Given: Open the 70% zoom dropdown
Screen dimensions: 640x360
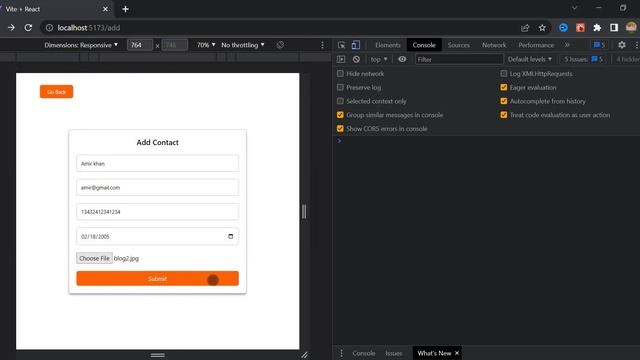Looking at the screenshot, I should [206, 45].
